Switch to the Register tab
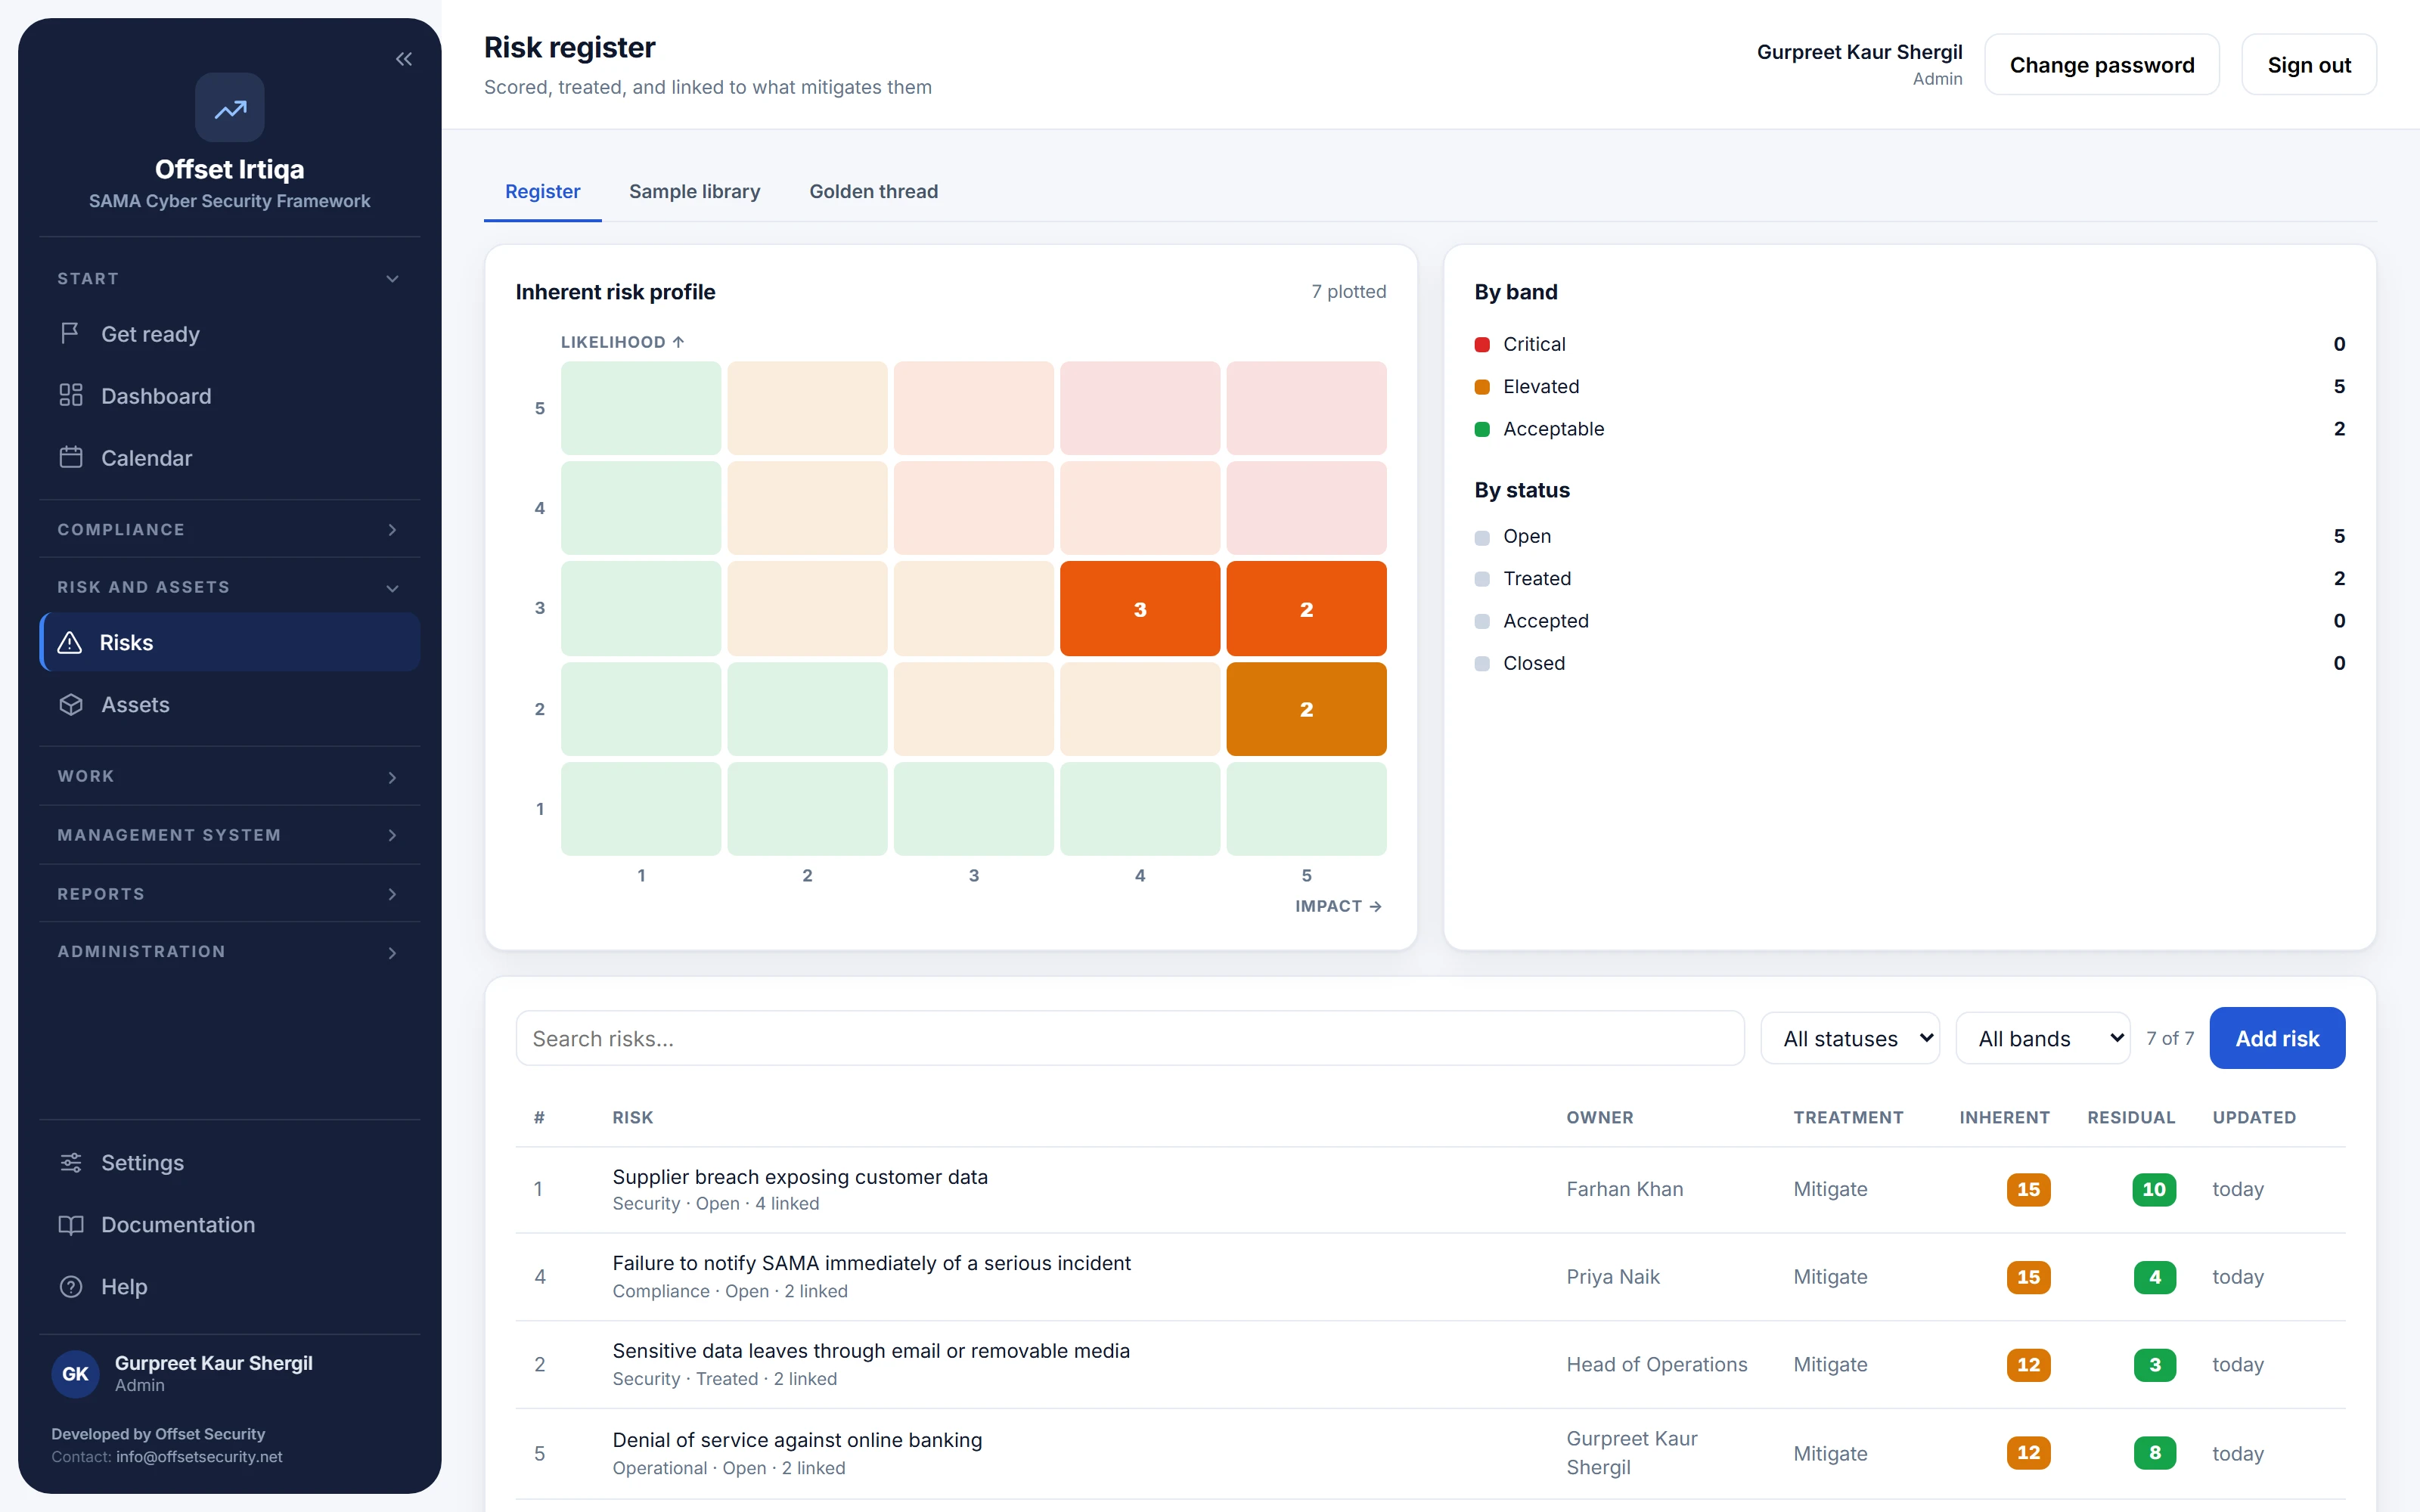Image resolution: width=2420 pixels, height=1512 pixels. tap(542, 191)
